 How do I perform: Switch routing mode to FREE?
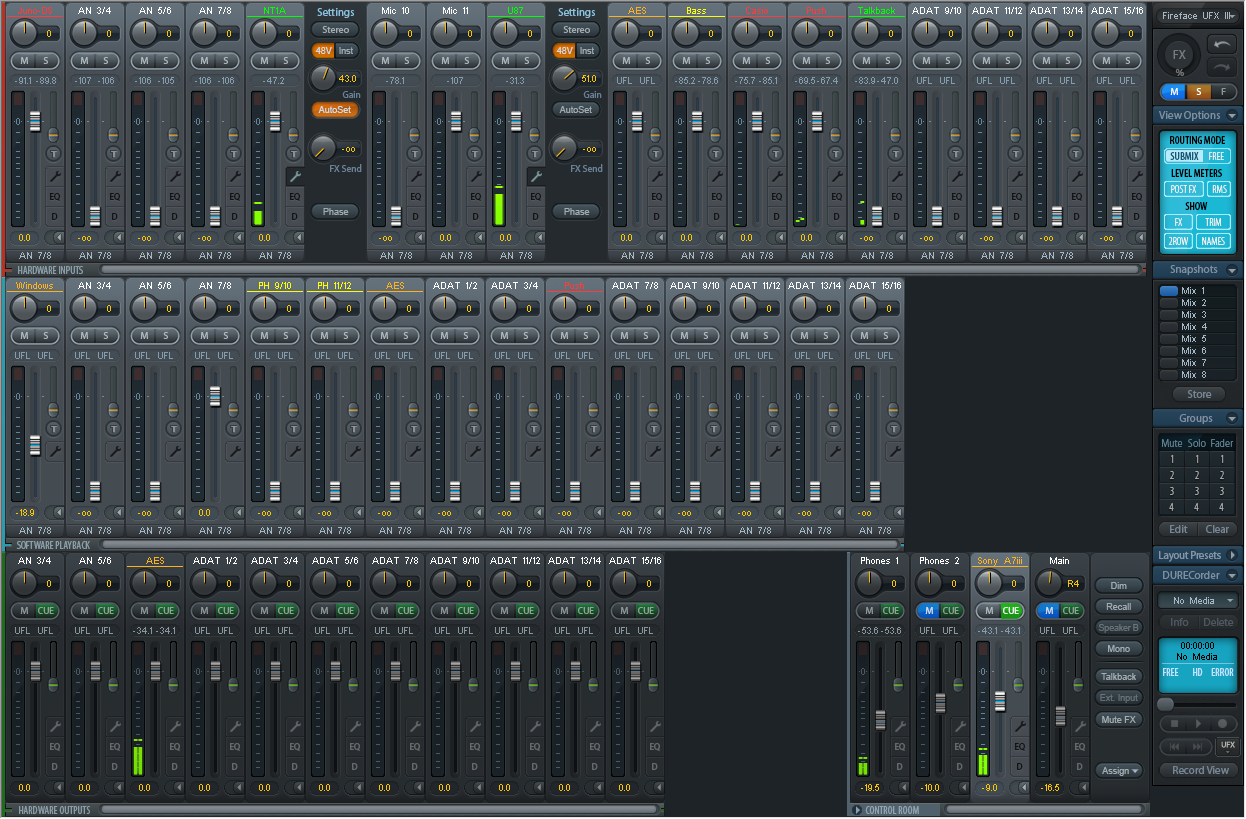(1216, 156)
